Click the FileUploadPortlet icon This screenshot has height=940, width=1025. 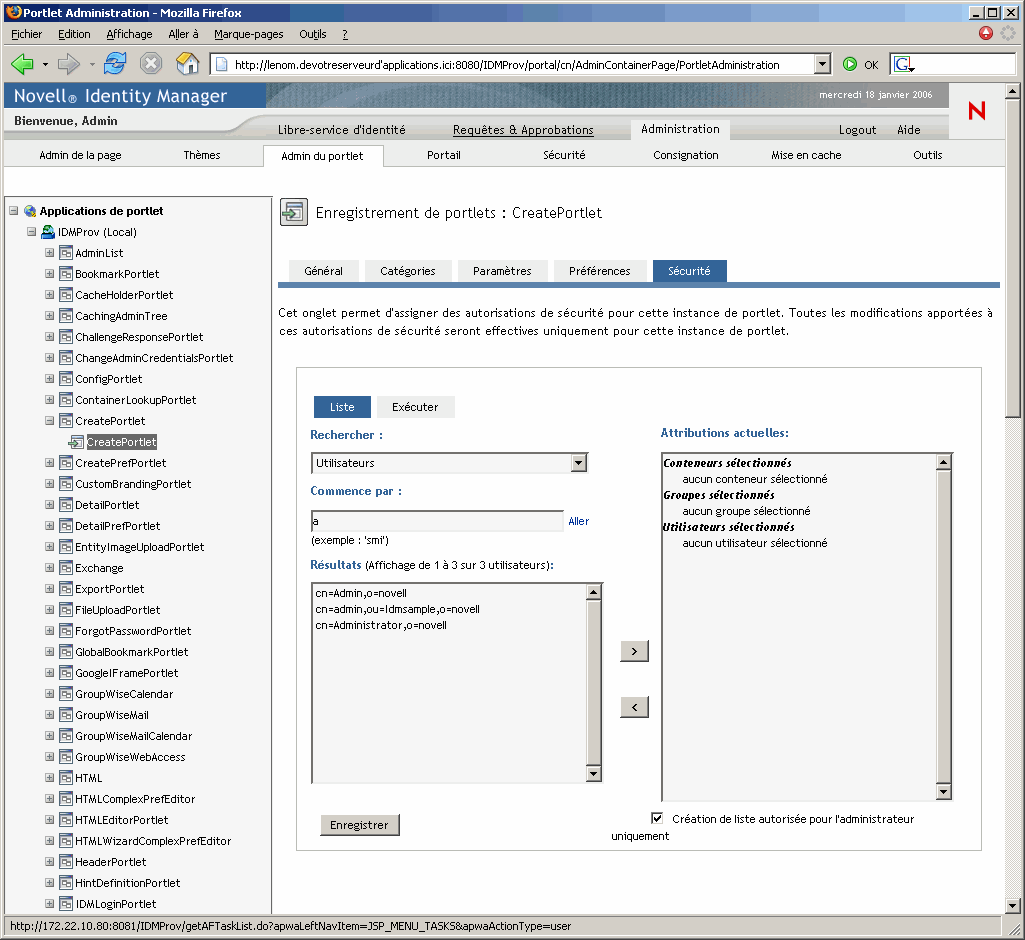[65, 610]
